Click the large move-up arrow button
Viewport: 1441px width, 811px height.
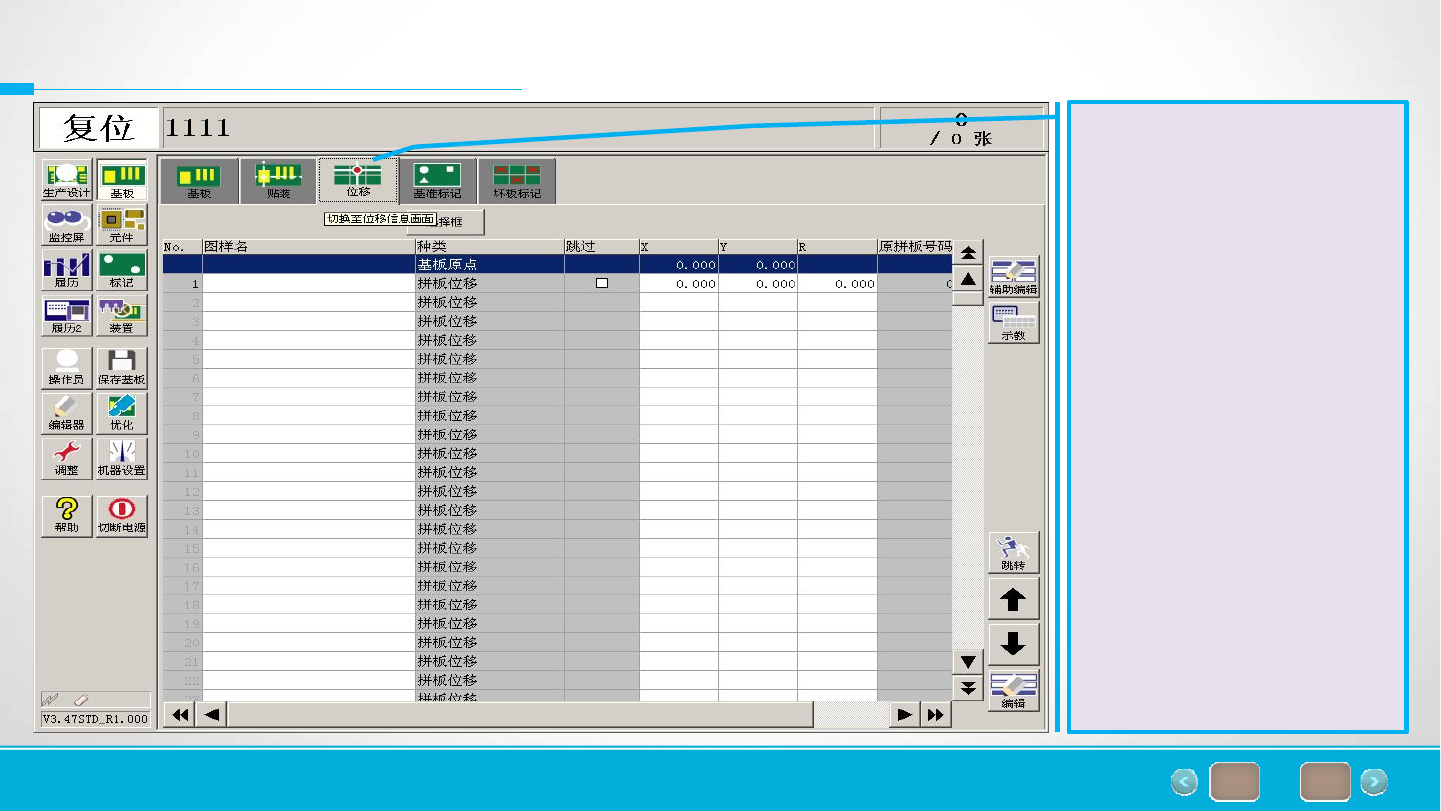(1014, 599)
